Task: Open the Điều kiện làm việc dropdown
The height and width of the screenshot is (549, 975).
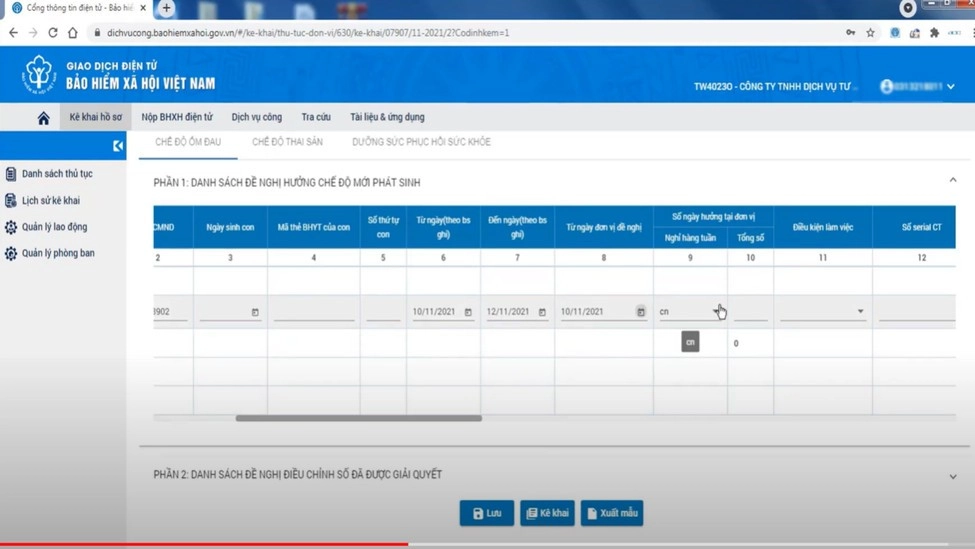Action: (x=860, y=312)
